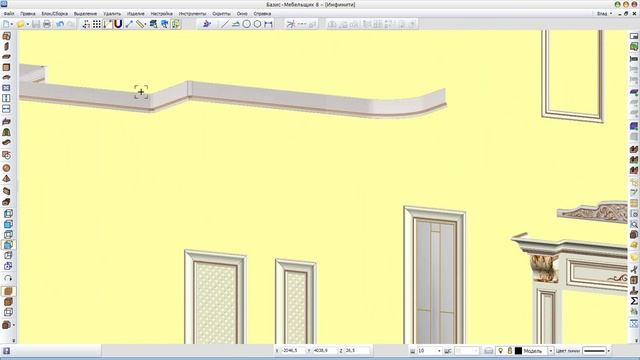The height and width of the screenshot is (360, 640).
Task: Select the rotation arc icon in left toolbar
Action: 8,278
